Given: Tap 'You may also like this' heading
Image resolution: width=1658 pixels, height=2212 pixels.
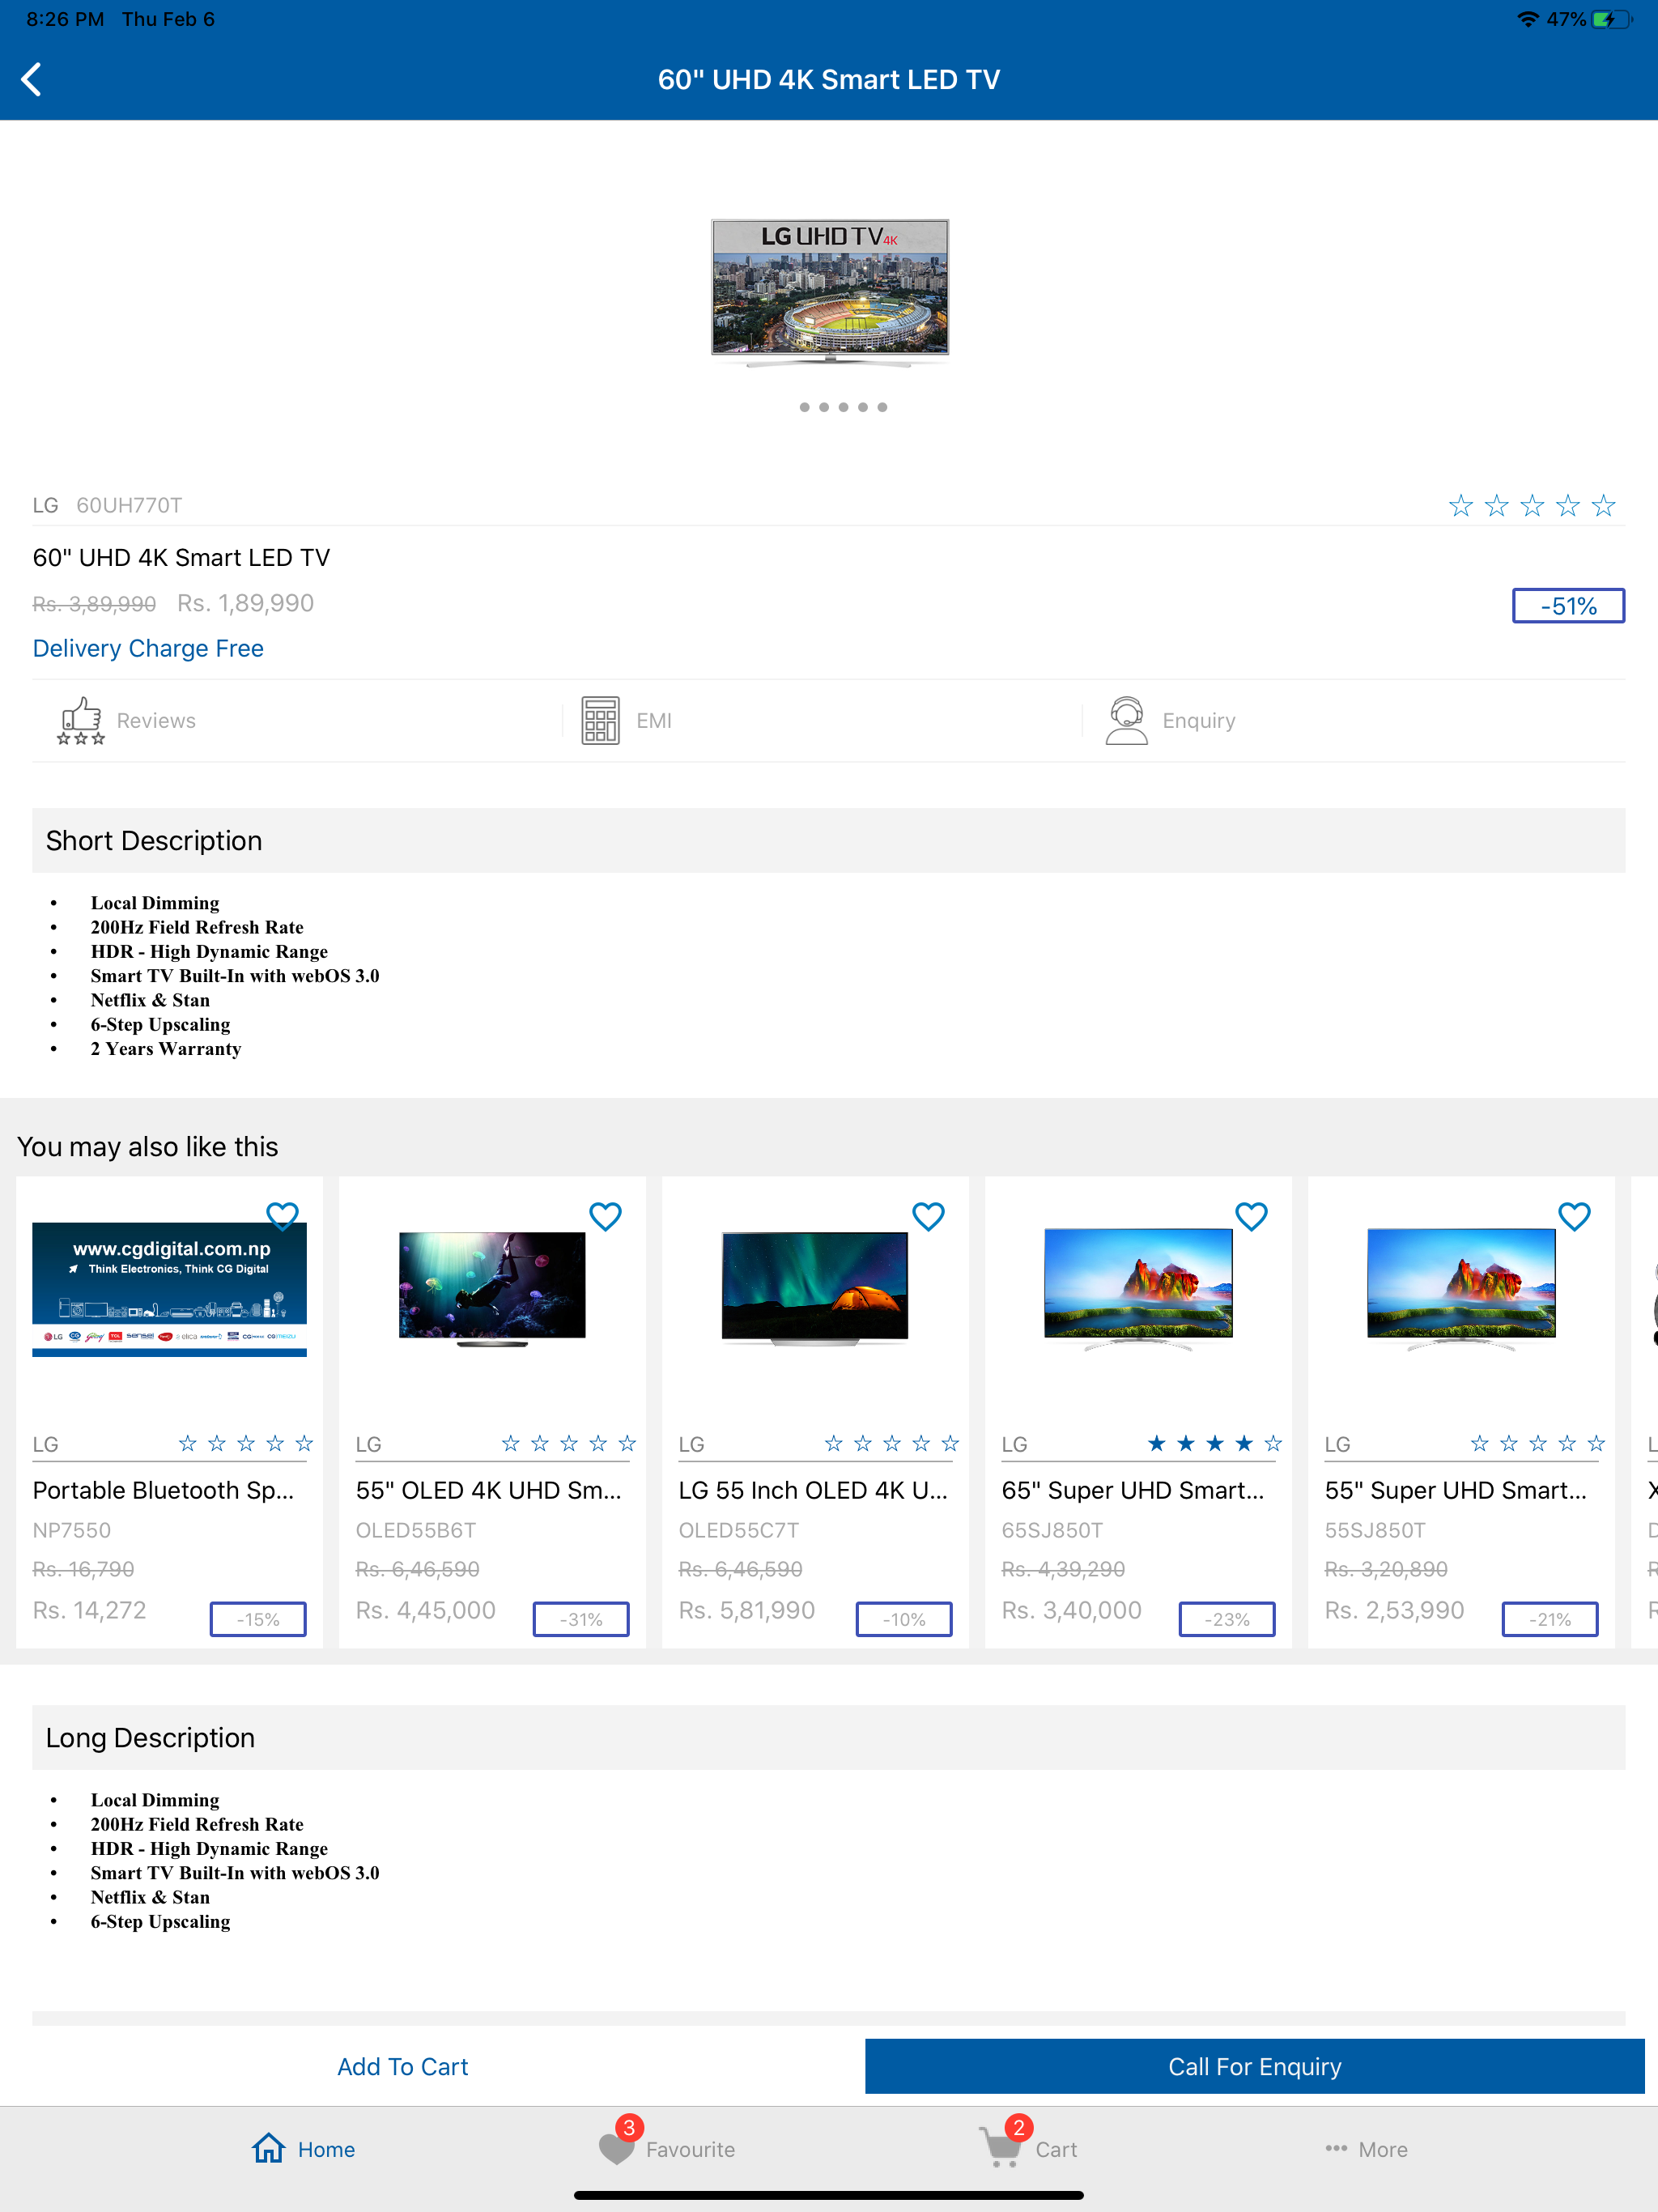Looking at the screenshot, I should click(x=147, y=1147).
